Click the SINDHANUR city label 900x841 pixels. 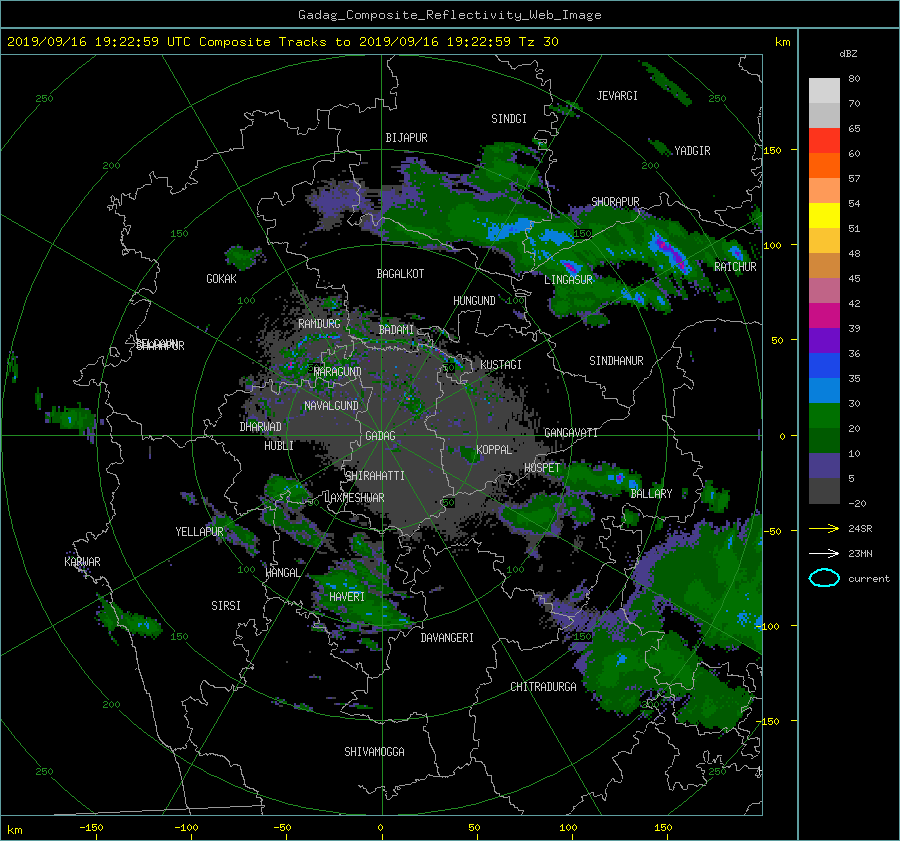616,361
